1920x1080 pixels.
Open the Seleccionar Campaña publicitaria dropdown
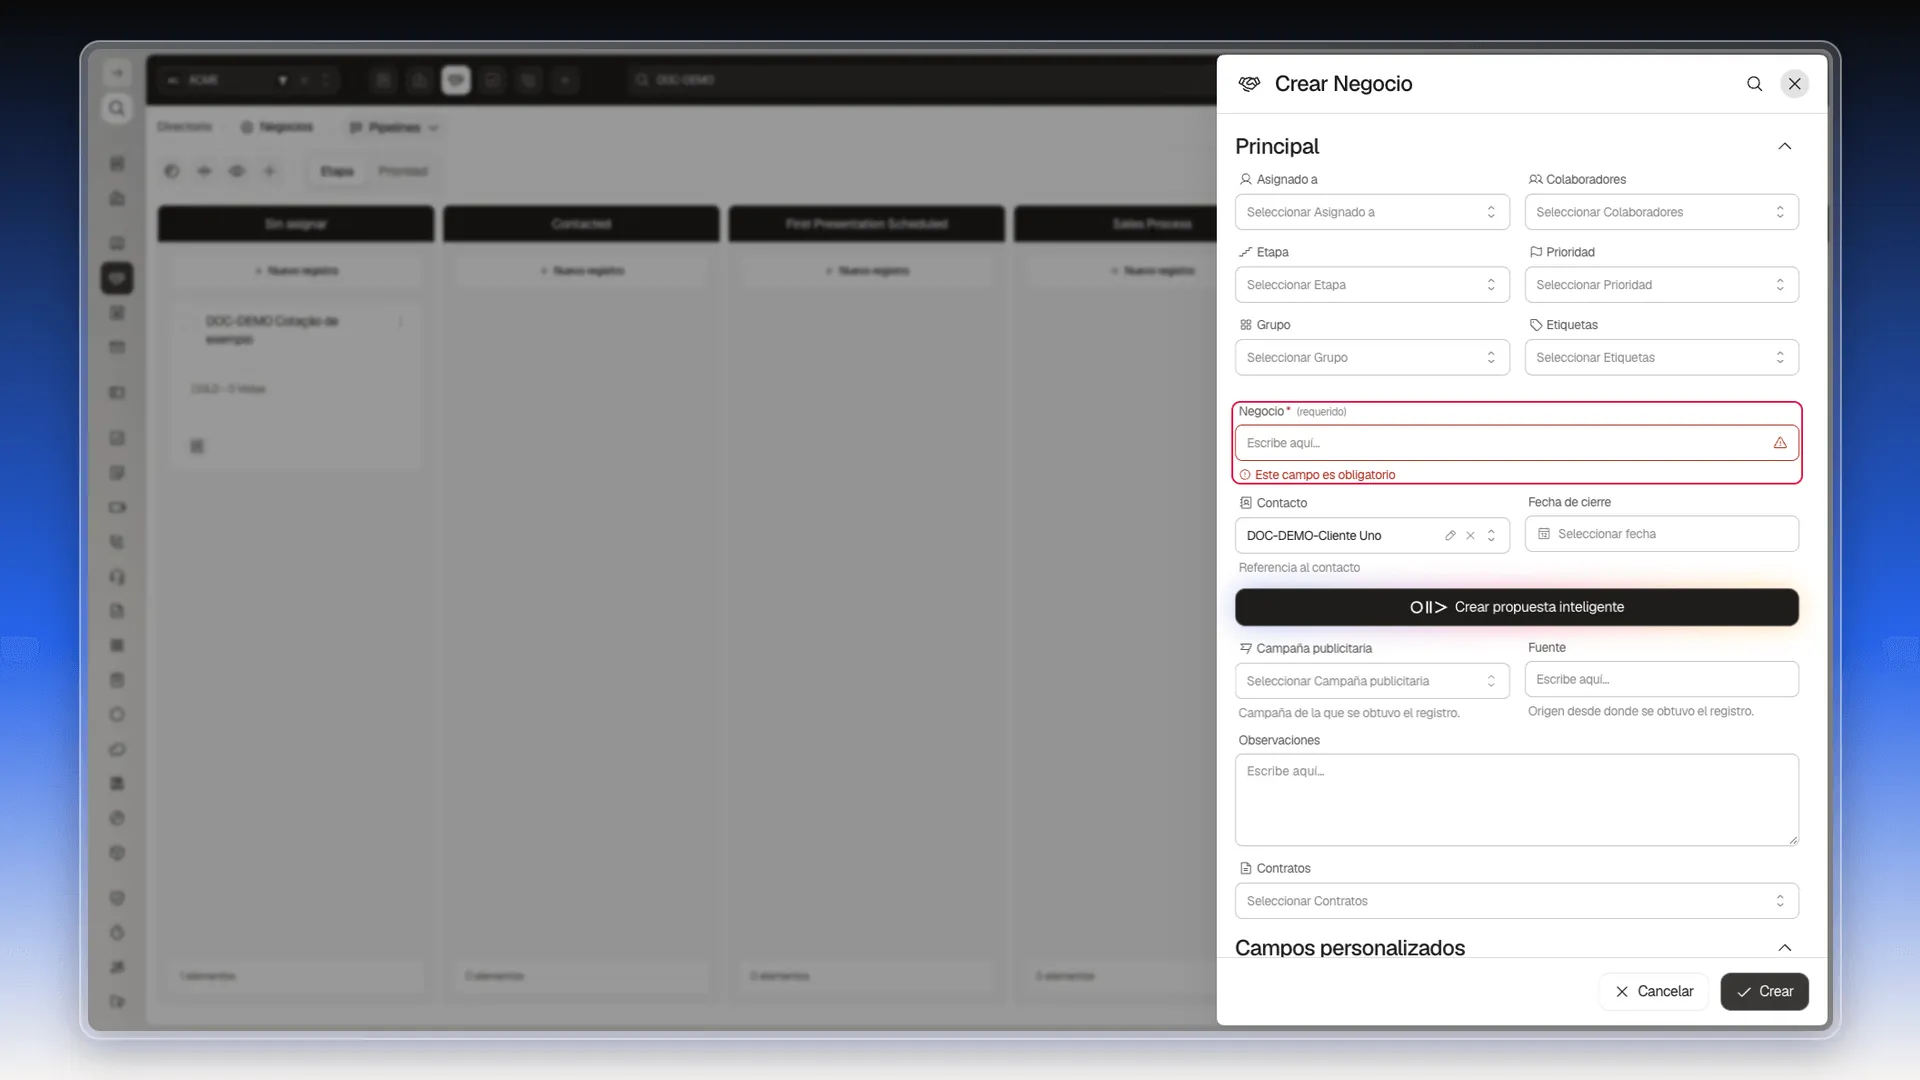pyautogui.click(x=1372, y=681)
